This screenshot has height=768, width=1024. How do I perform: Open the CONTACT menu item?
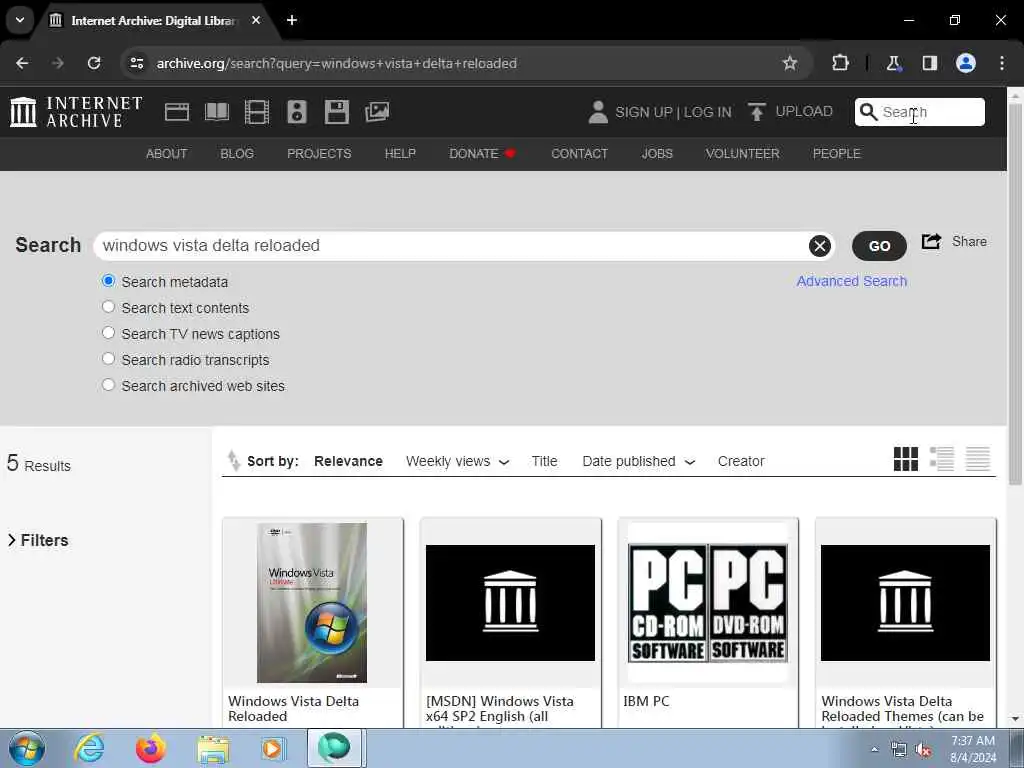pyautogui.click(x=579, y=153)
